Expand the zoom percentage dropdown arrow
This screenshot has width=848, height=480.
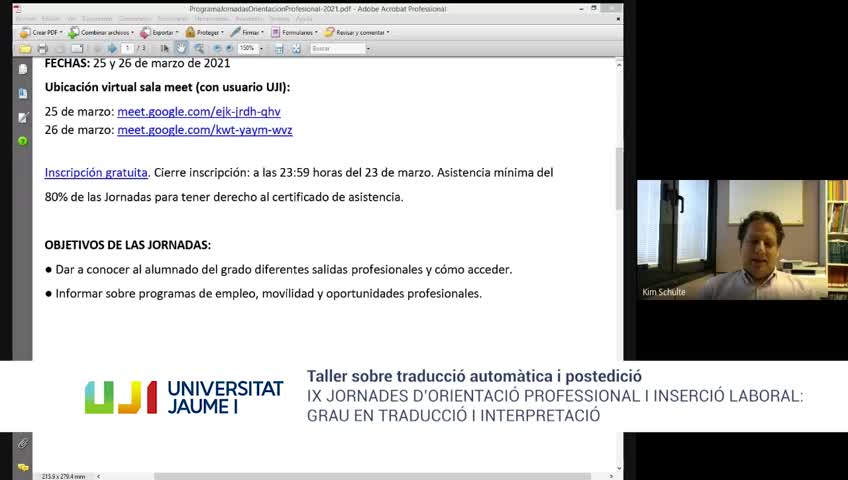click(x=261, y=49)
